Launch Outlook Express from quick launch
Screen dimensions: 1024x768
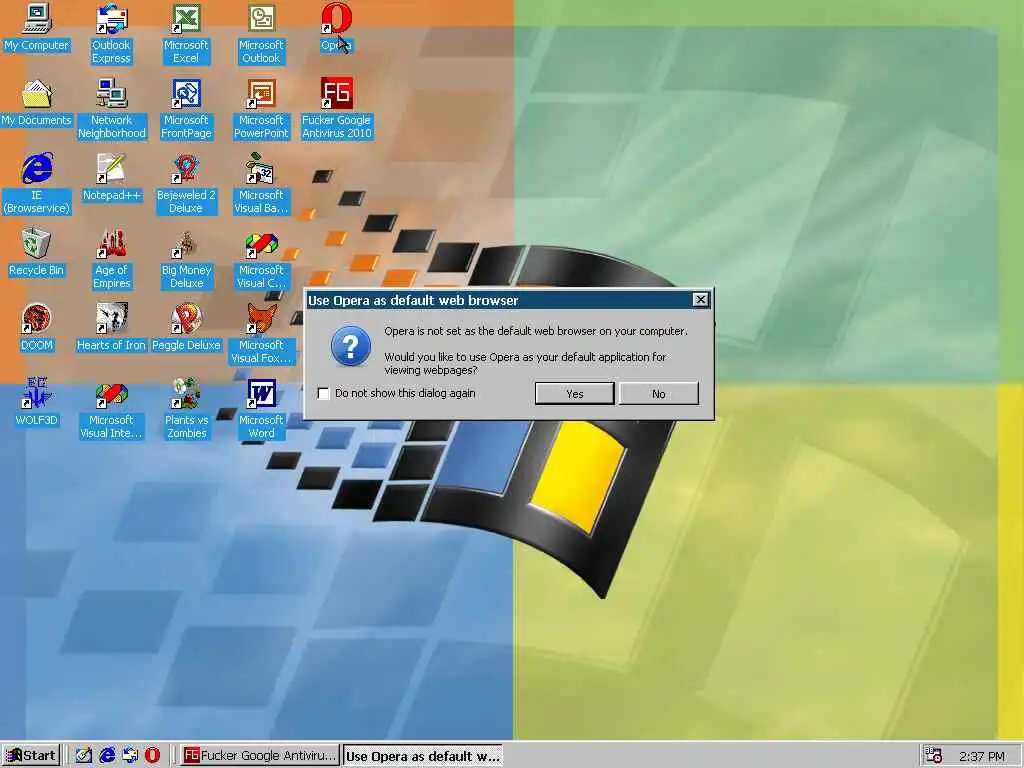(129, 756)
